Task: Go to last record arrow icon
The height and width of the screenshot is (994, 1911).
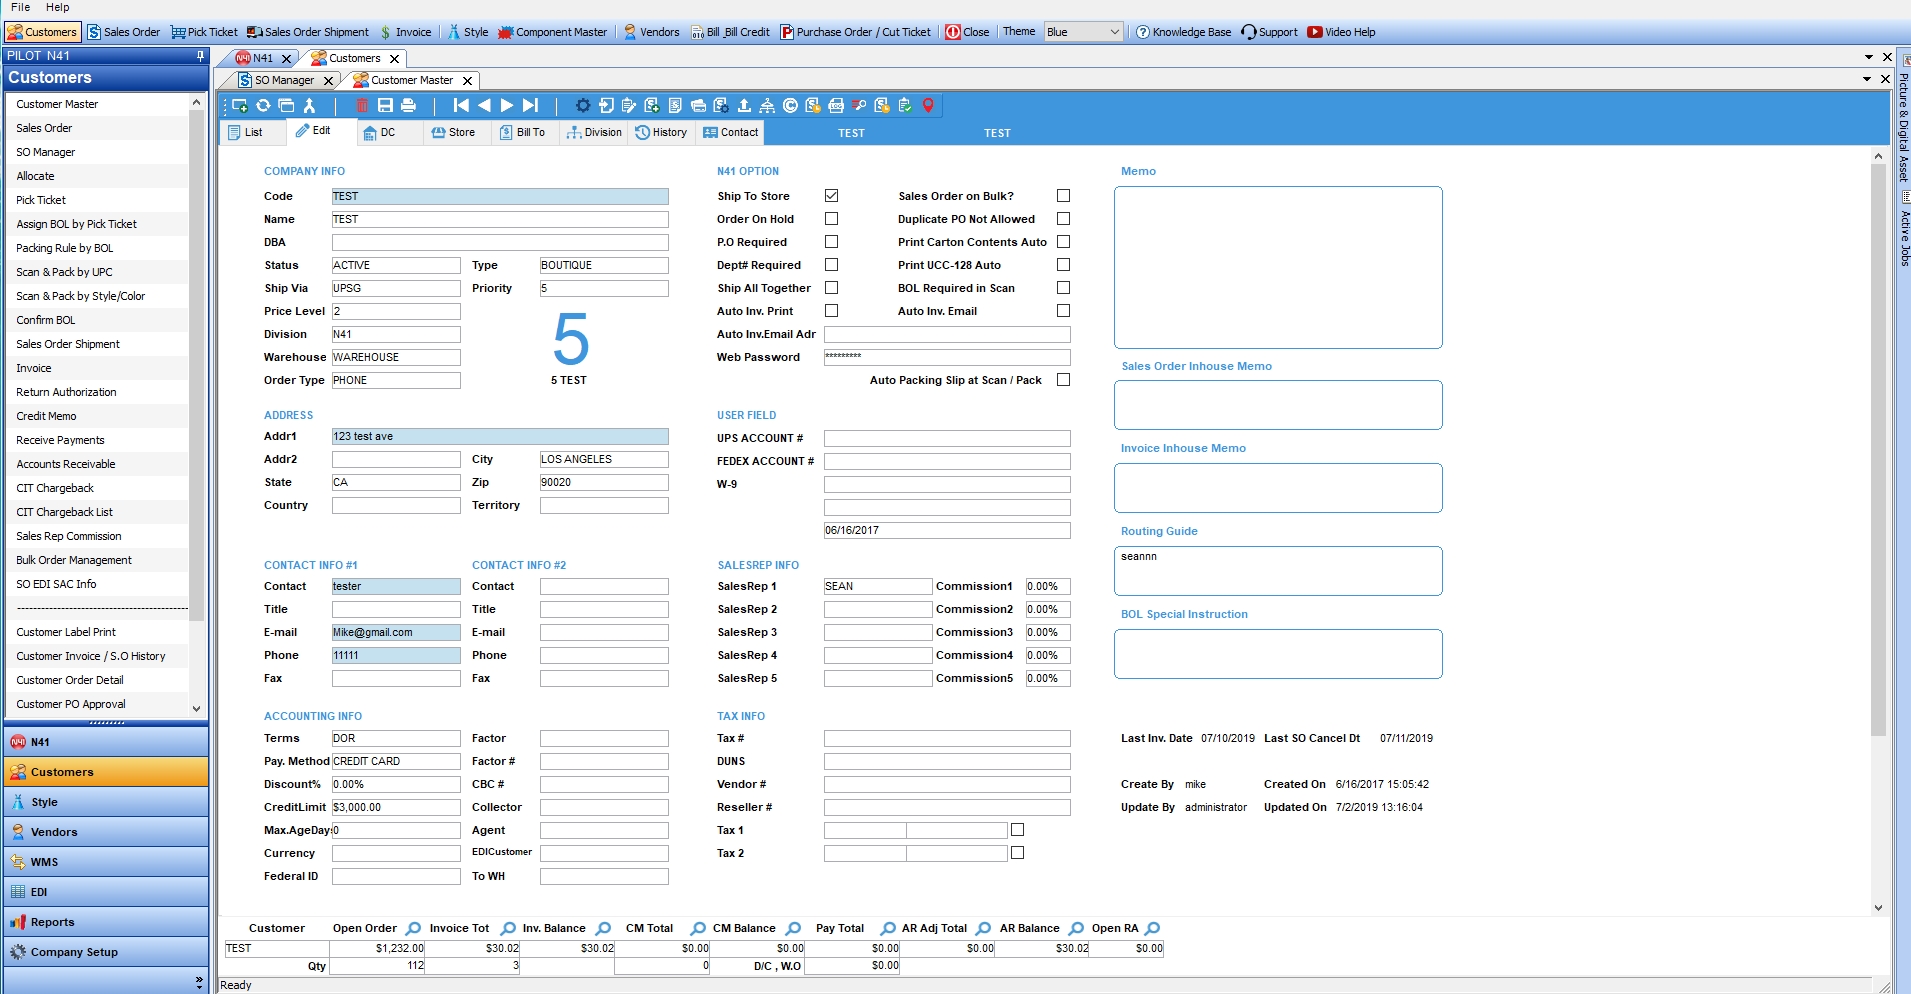Action: [x=531, y=105]
